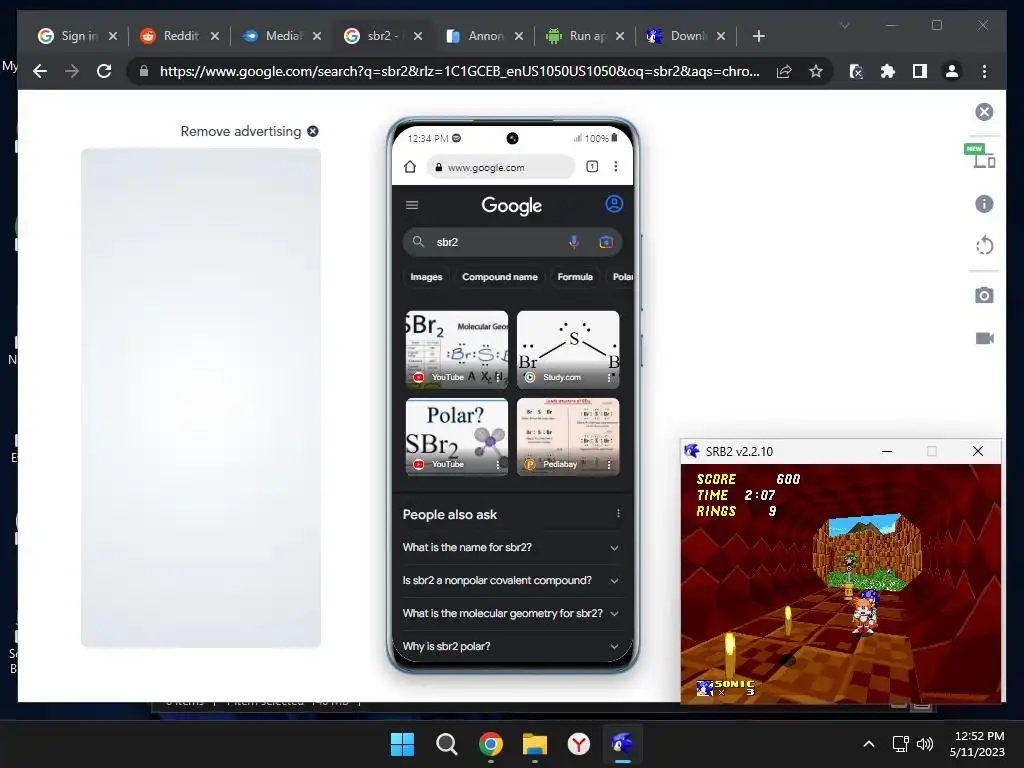
Task: Open the phone browser tab switcher
Action: [x=592, y=167]
